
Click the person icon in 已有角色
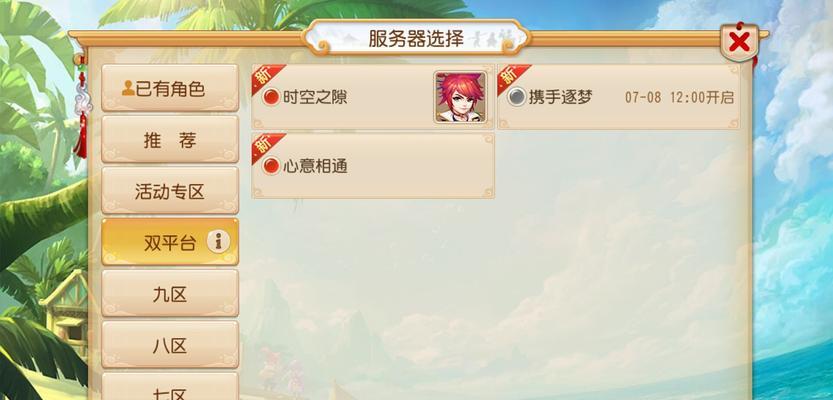tap(128, 88)
